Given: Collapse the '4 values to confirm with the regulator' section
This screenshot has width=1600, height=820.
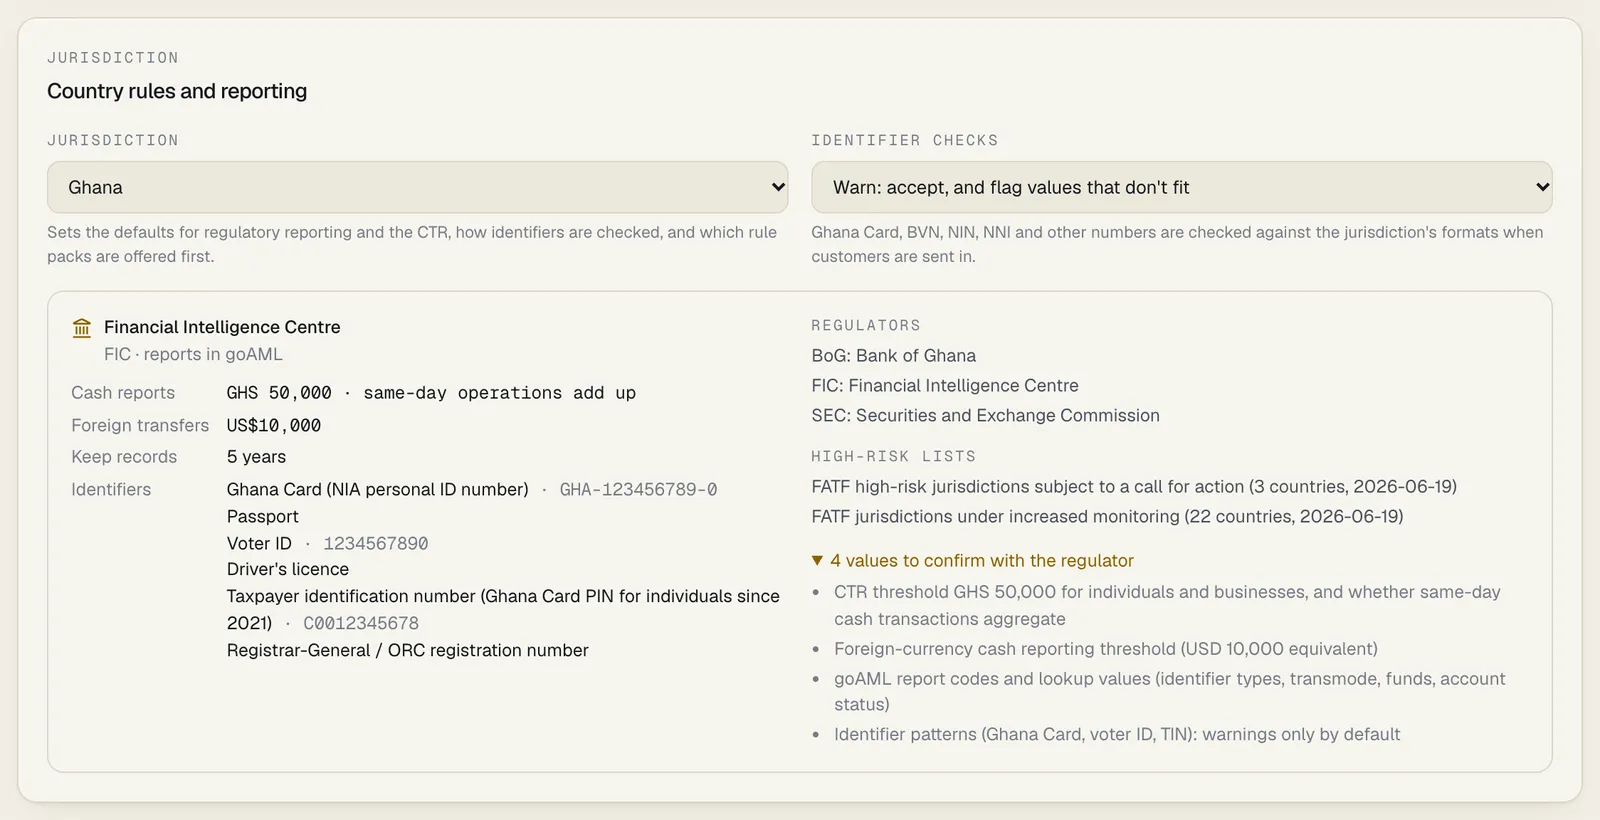Looking at the screenshot, I should coord(972,561).
